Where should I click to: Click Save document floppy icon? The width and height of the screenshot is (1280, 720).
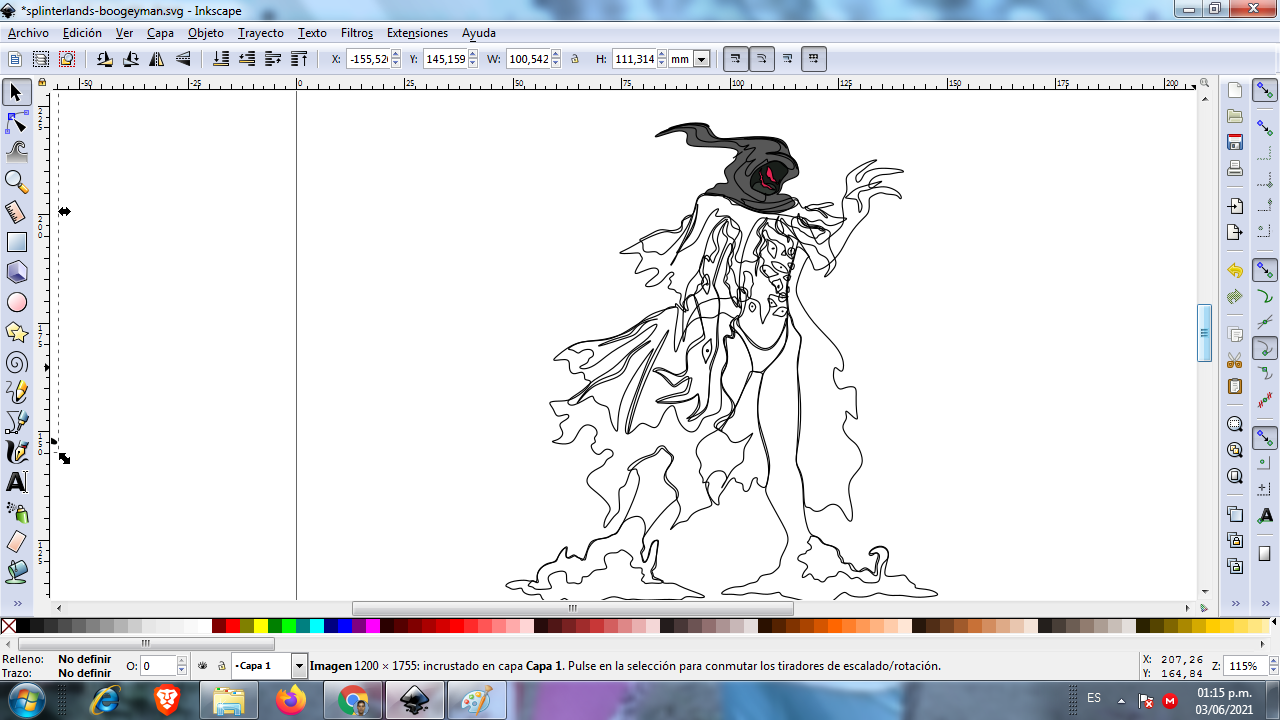click(1235, 142)
